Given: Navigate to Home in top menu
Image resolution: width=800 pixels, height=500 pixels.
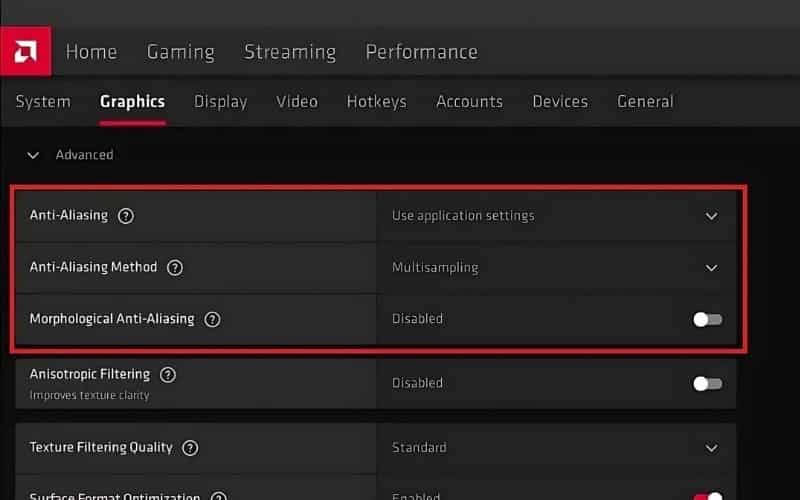Looking at the screenshot, I should coord(91,52).
